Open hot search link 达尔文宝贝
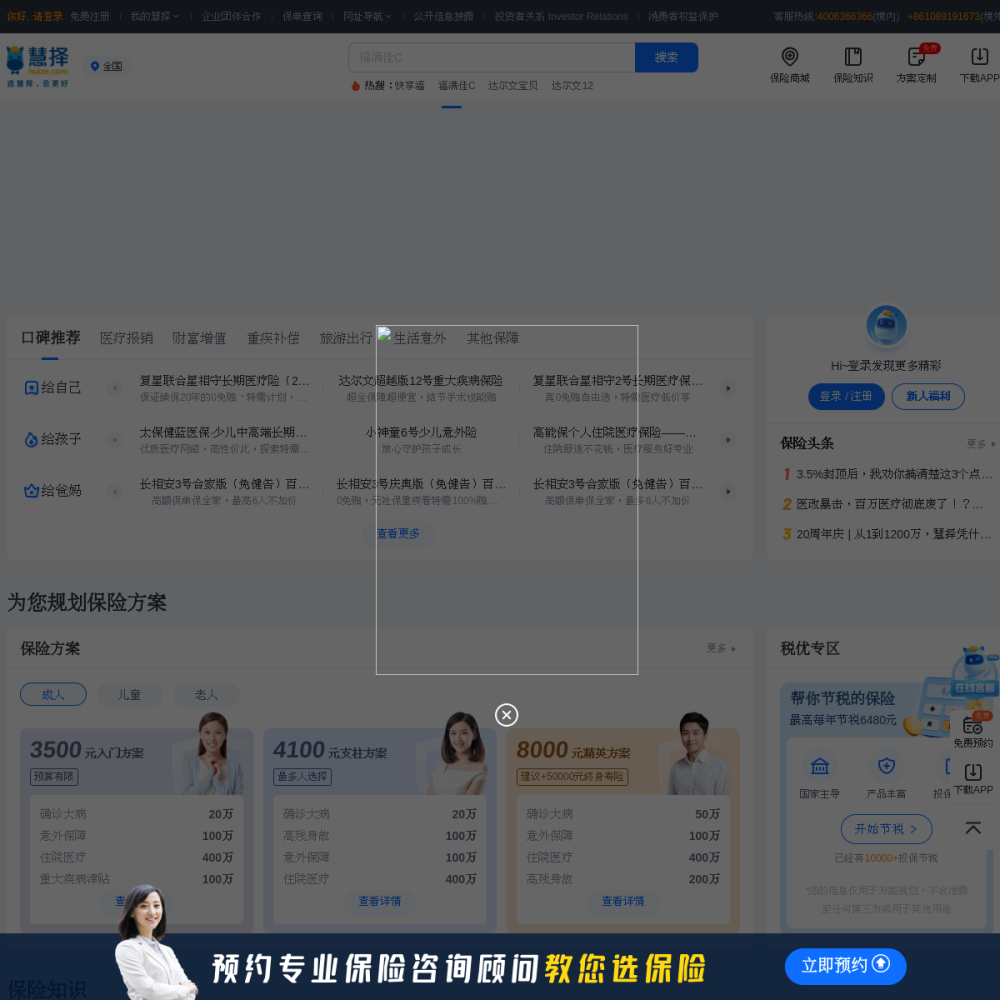The width and height of the screenshot is (1000, 1000). (512, 85)
